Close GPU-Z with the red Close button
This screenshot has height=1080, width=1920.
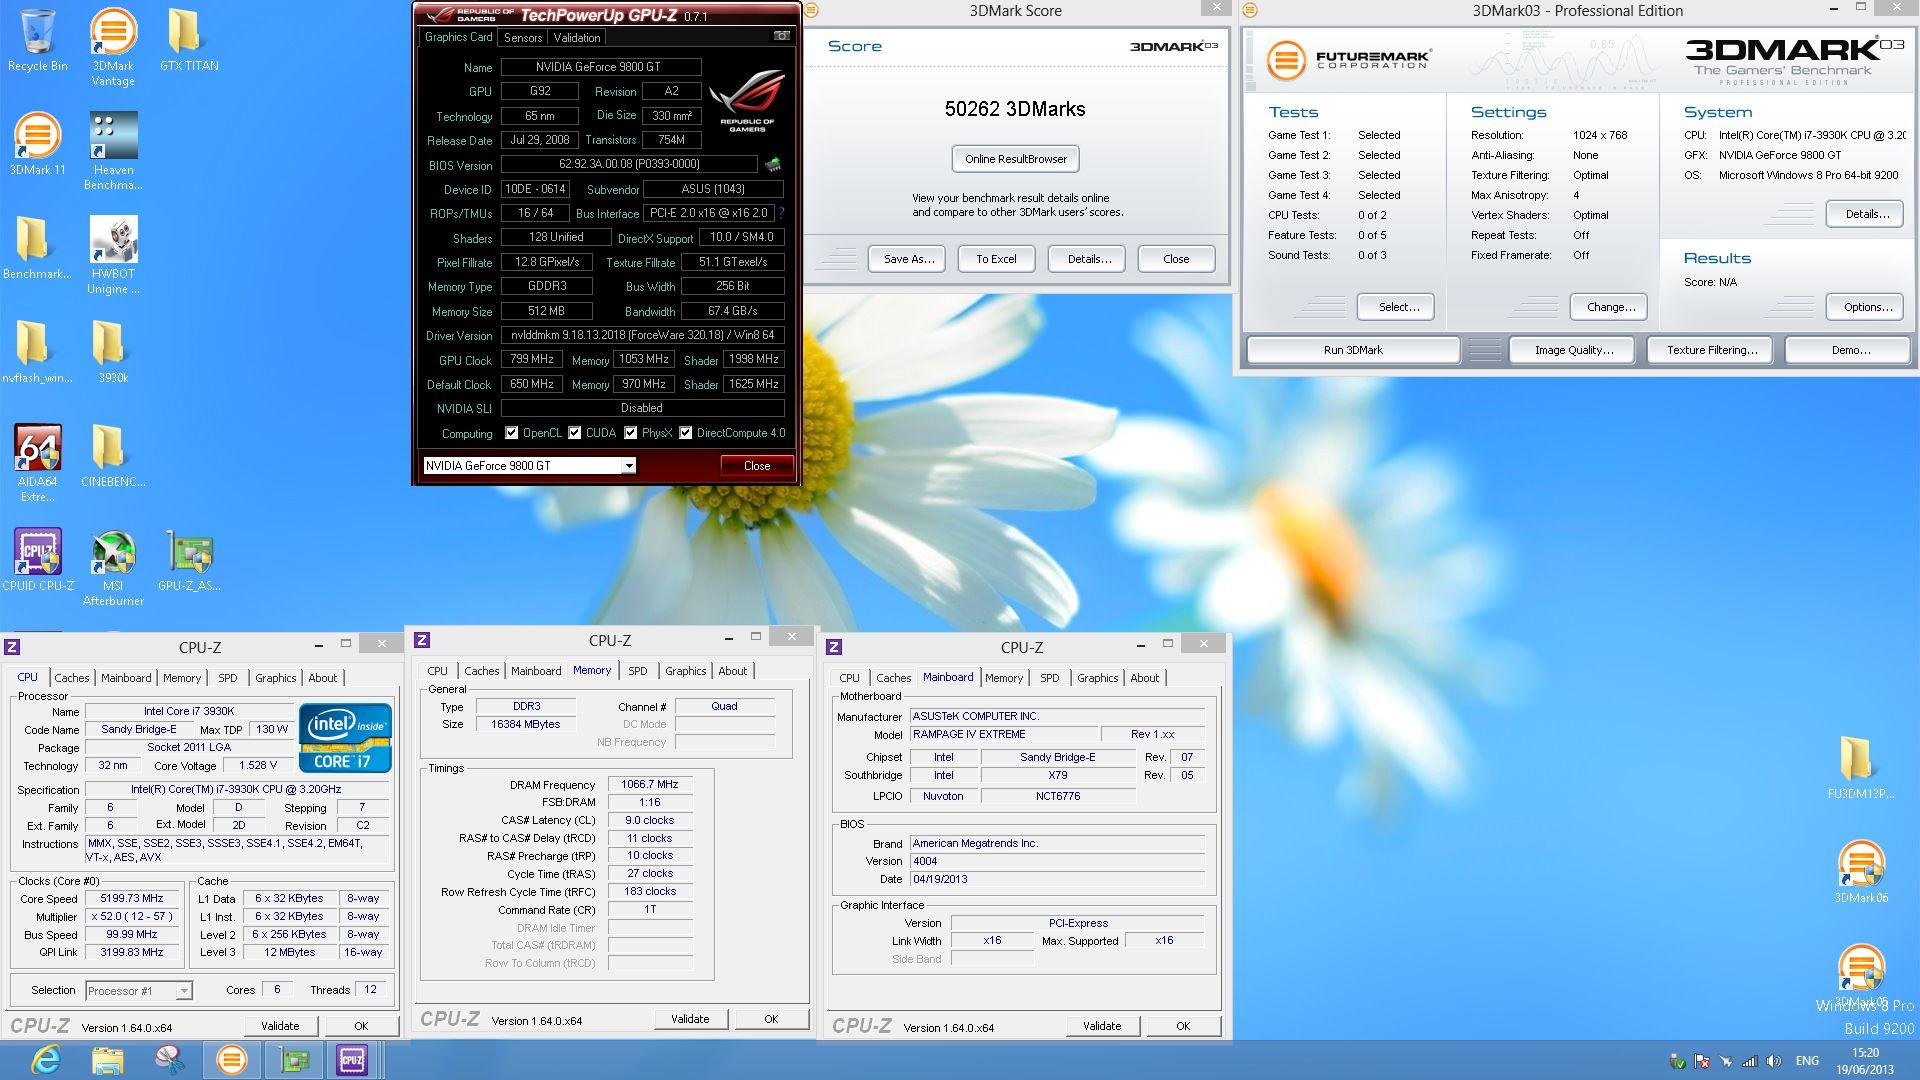tap(756, 466)
